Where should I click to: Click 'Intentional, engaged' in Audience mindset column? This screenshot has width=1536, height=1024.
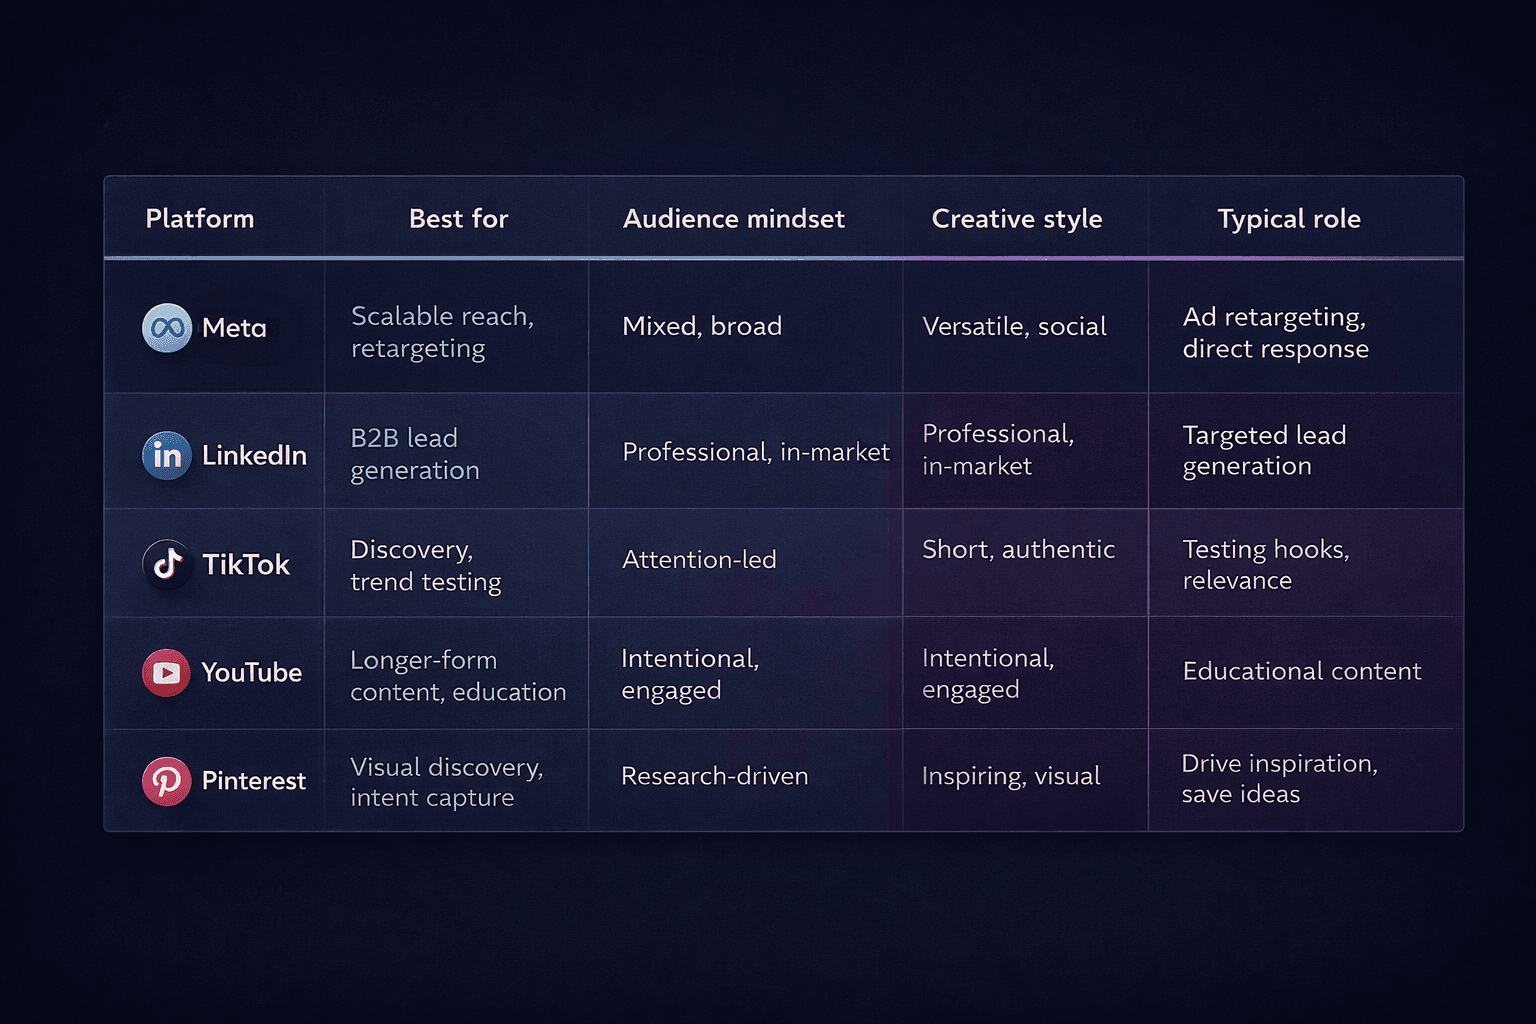point(690,674)
